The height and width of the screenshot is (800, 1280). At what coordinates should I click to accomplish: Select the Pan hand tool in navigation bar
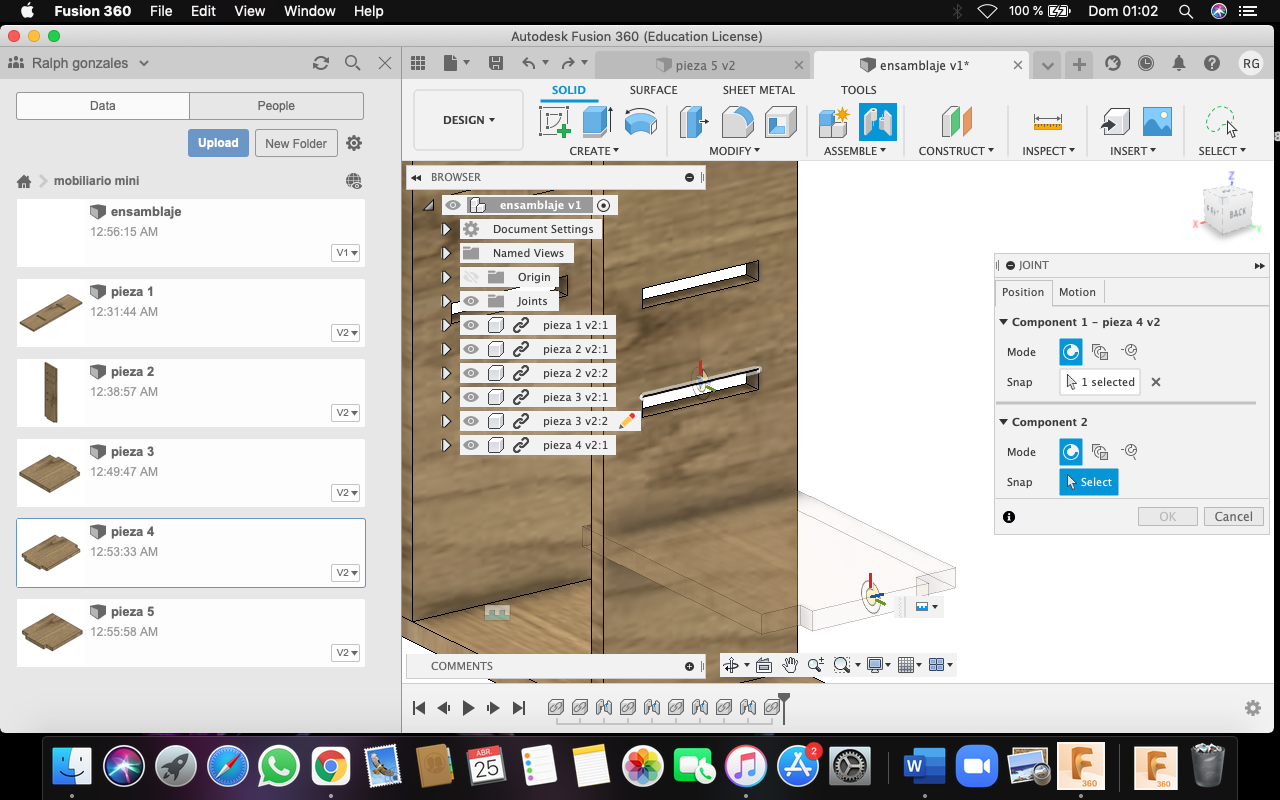[790, 665]
